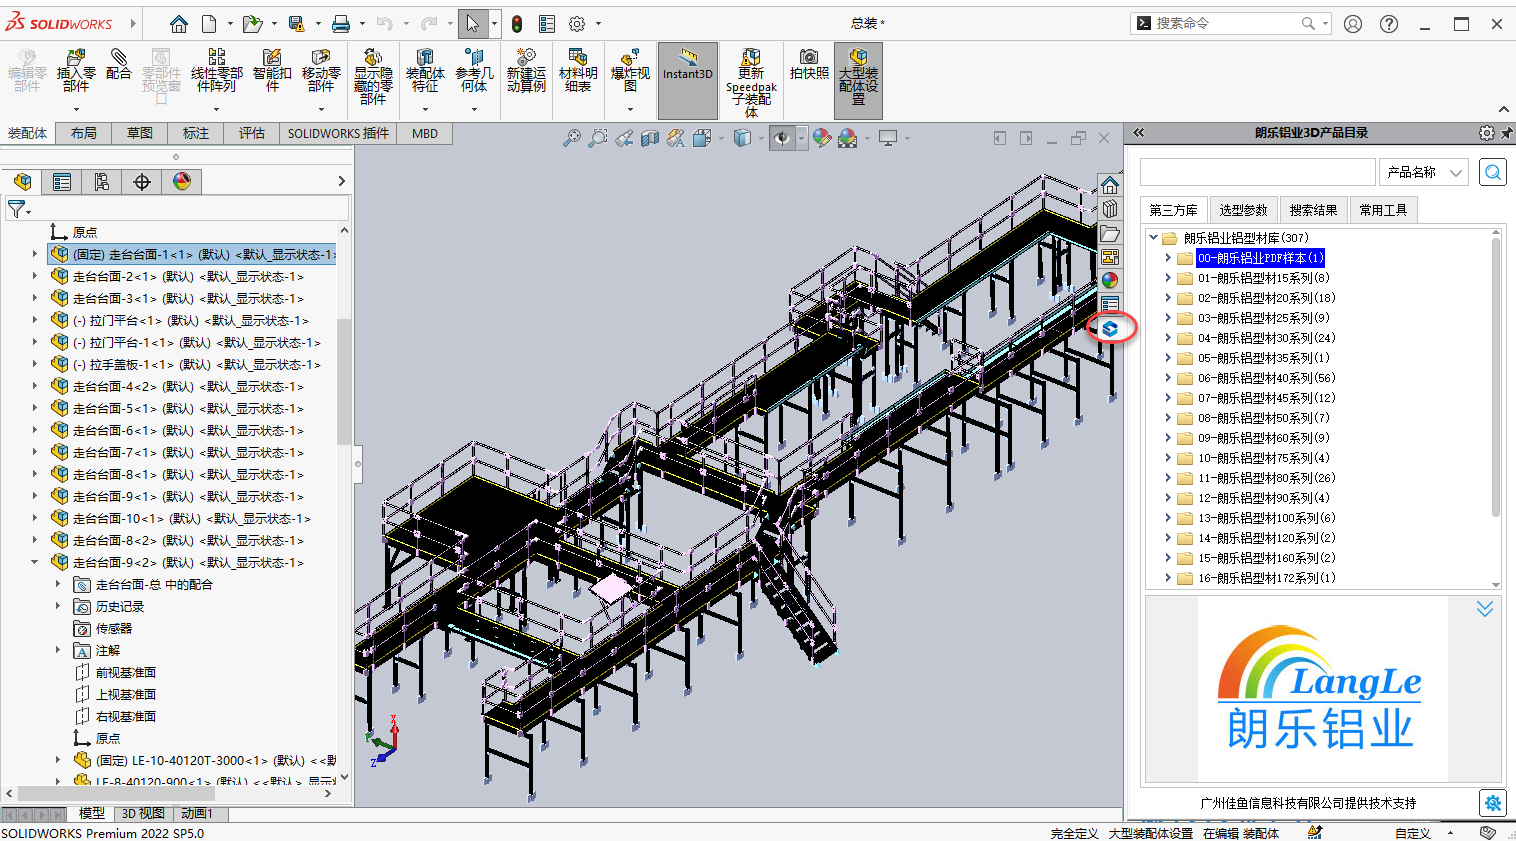Click the Print icon in title toolbar
The width and height of the screenshot is (1516, 841).
[x=341, y=23]
